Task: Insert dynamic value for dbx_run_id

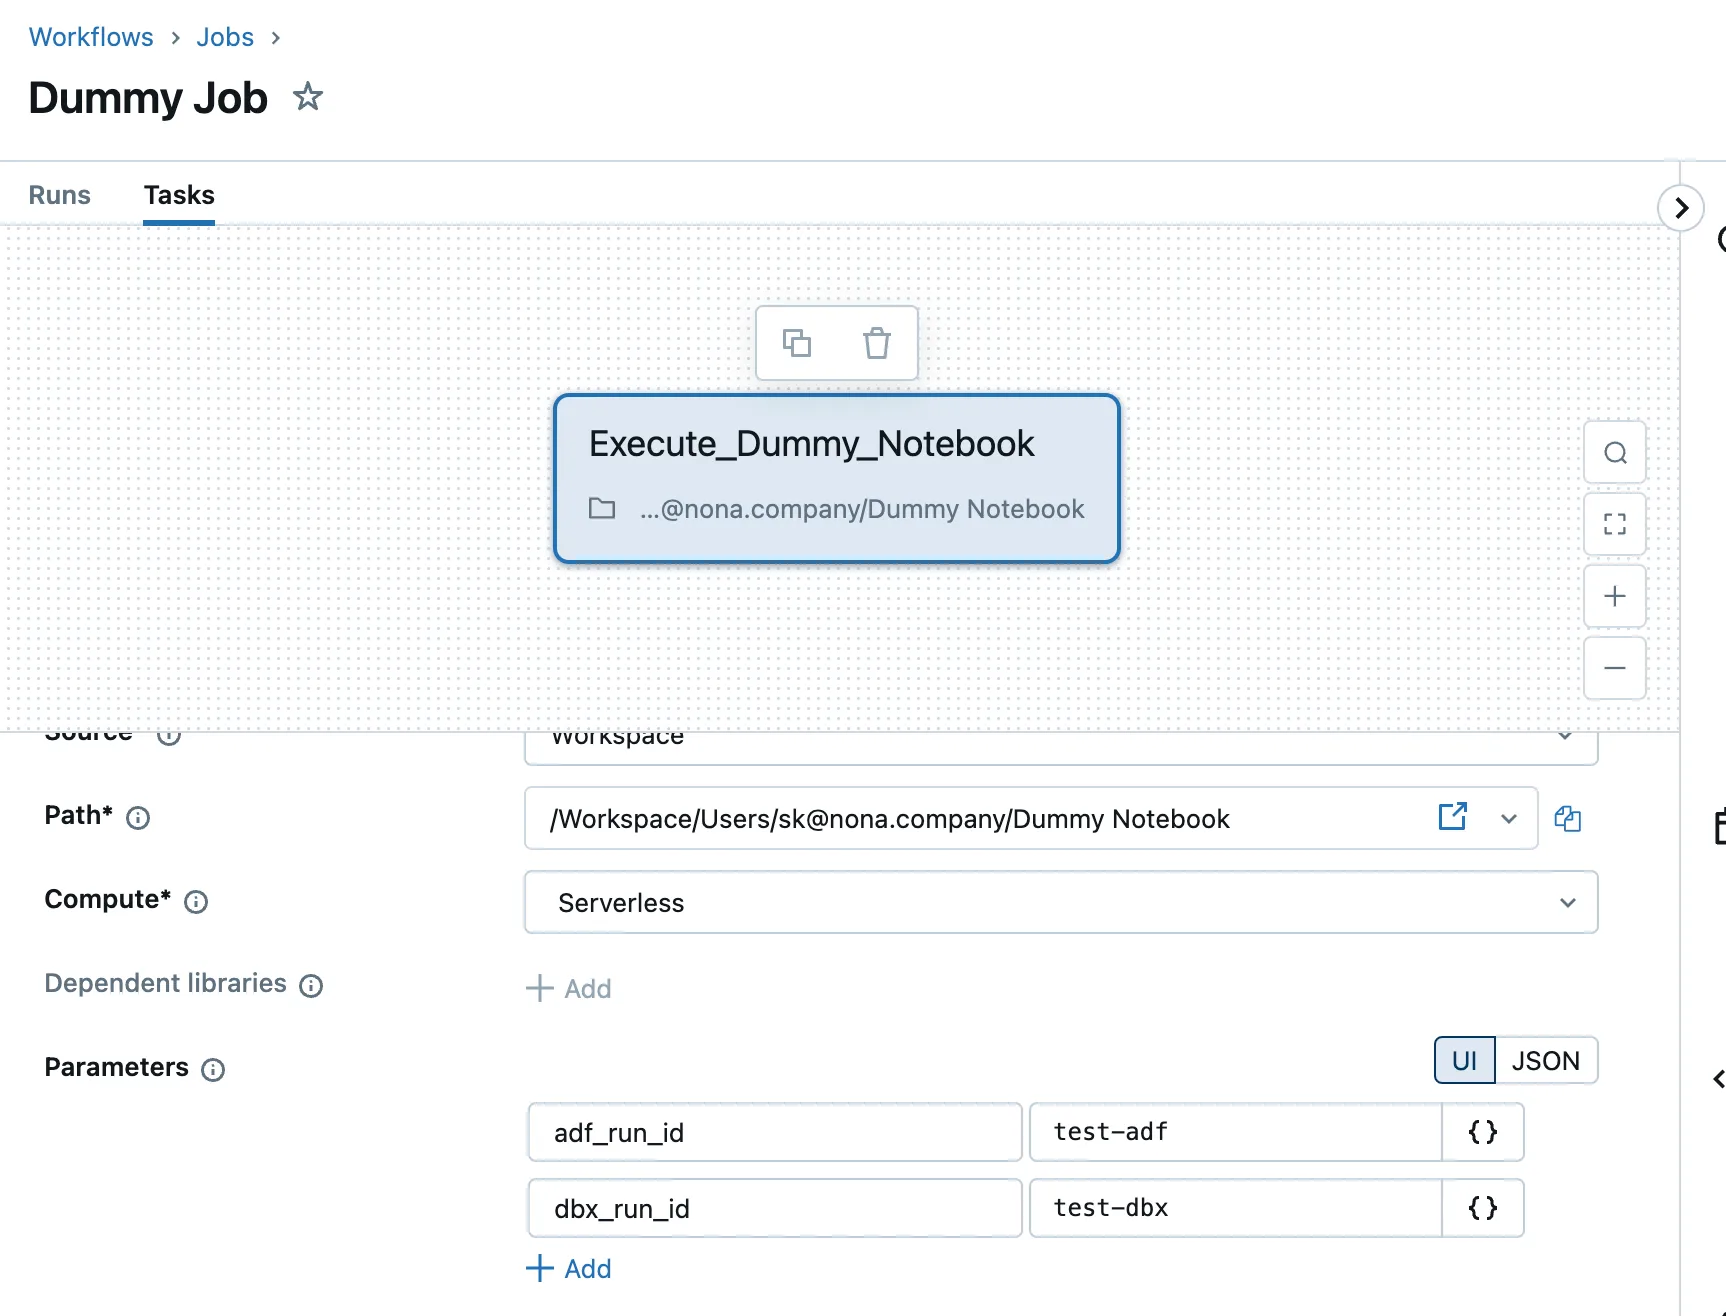Action: [x=1482, y=1208]
